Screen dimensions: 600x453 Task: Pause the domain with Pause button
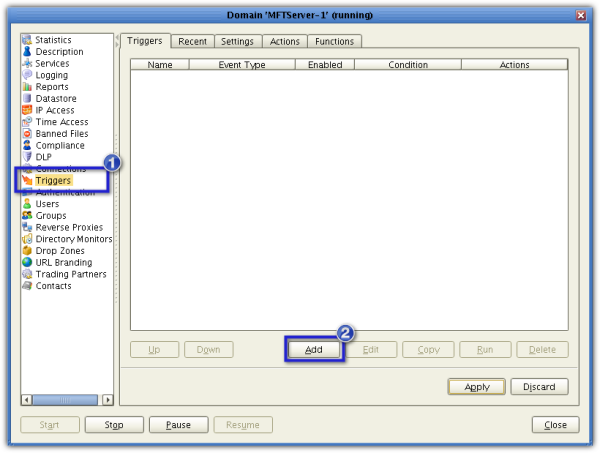point(178,425)
